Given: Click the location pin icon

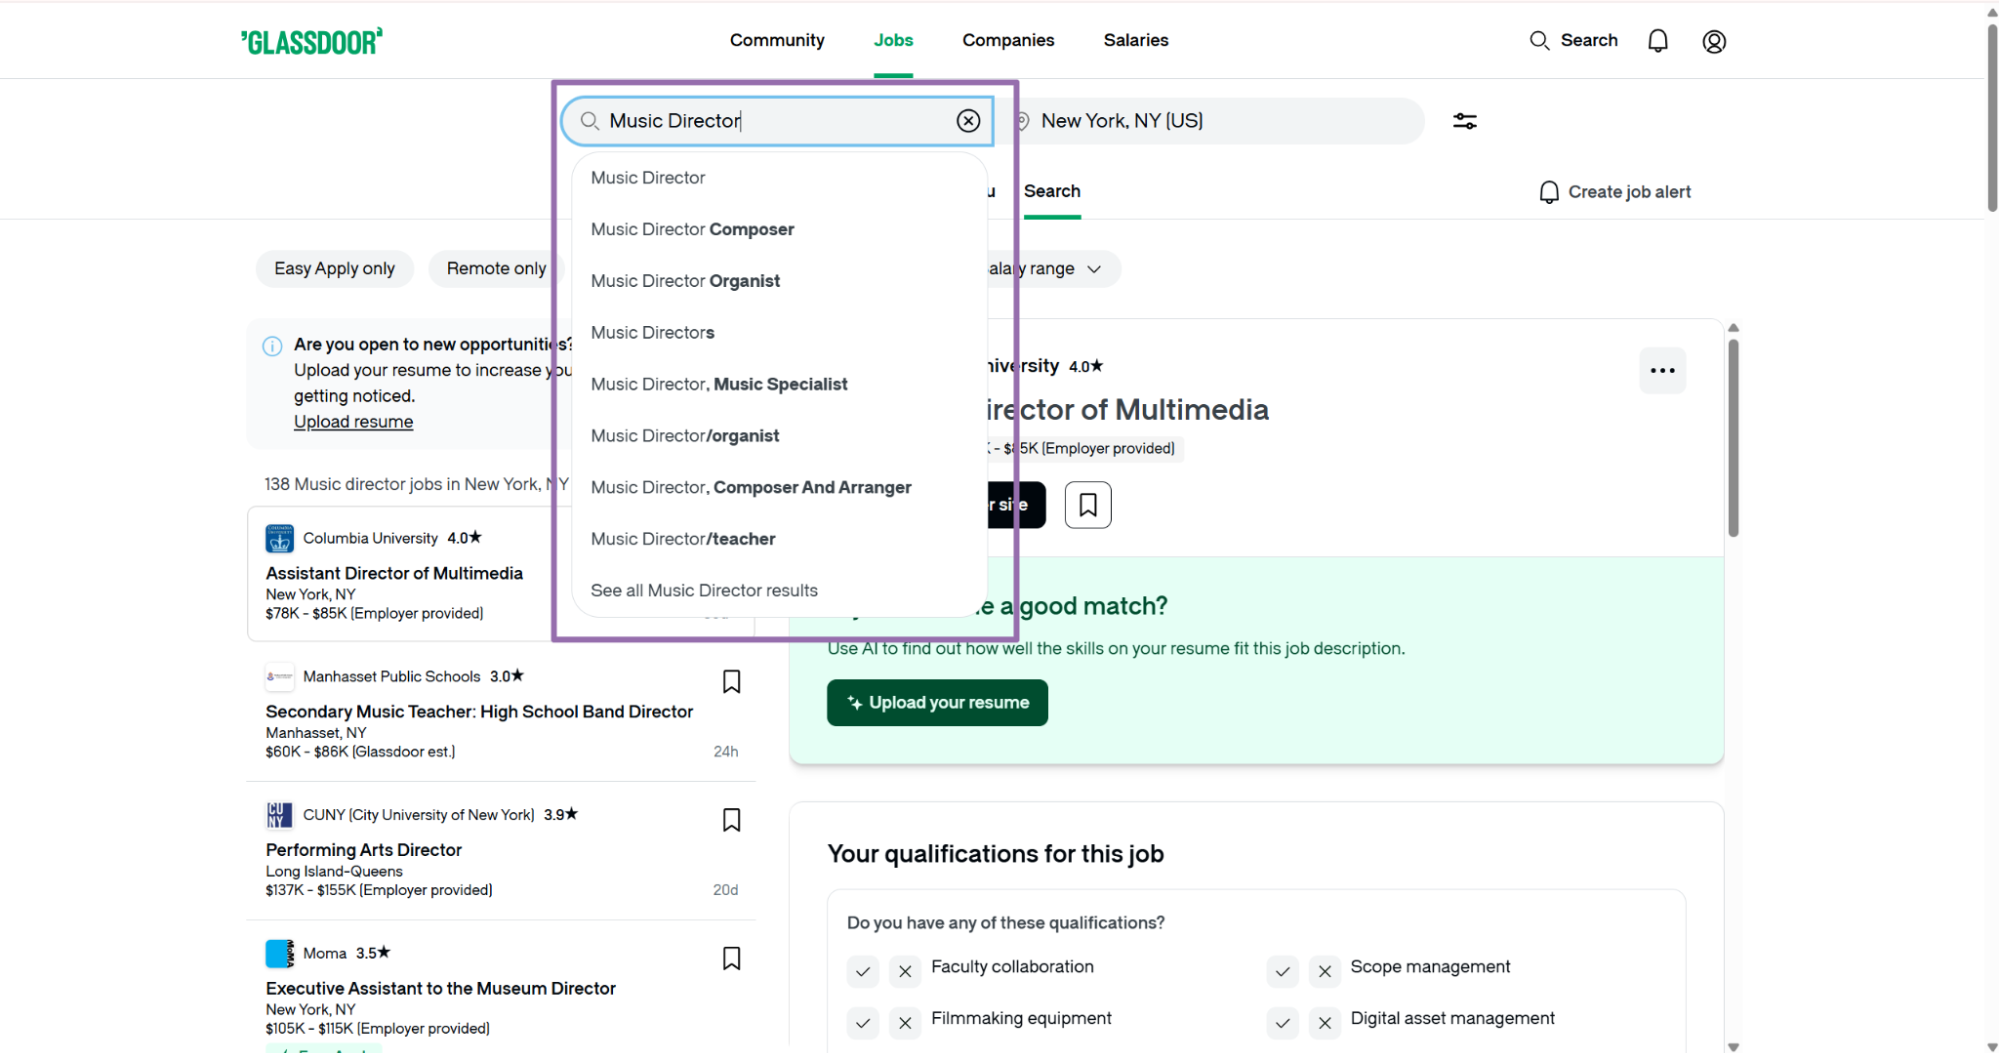Looking at the screenshot, I should (x=1023, y=121).
